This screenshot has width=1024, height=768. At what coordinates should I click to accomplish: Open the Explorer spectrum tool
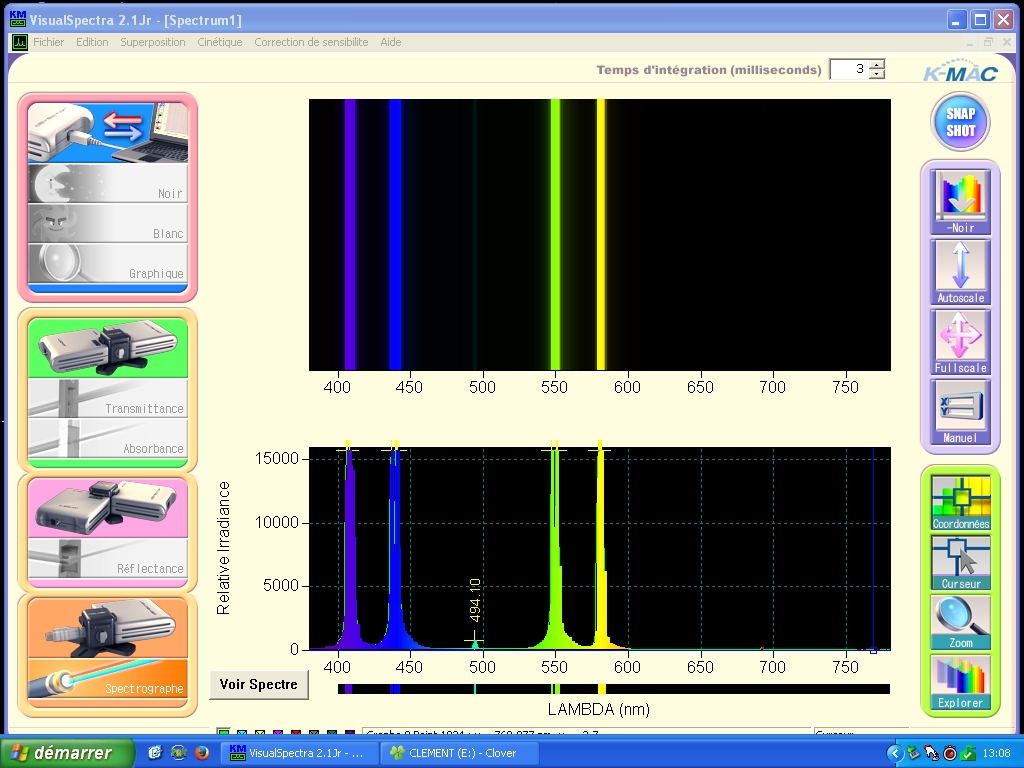click(961, 683)
